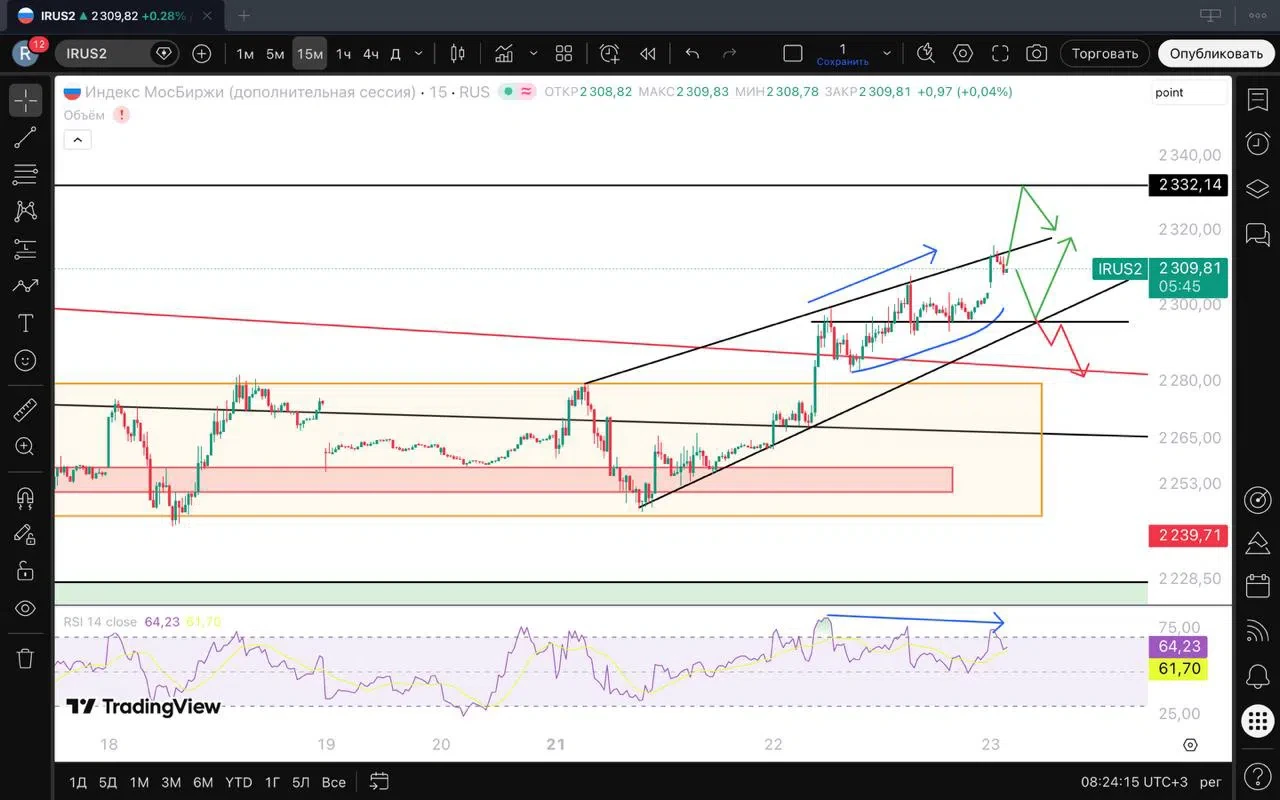
Task: Undo the last chart action
Action: coord(692,53)
